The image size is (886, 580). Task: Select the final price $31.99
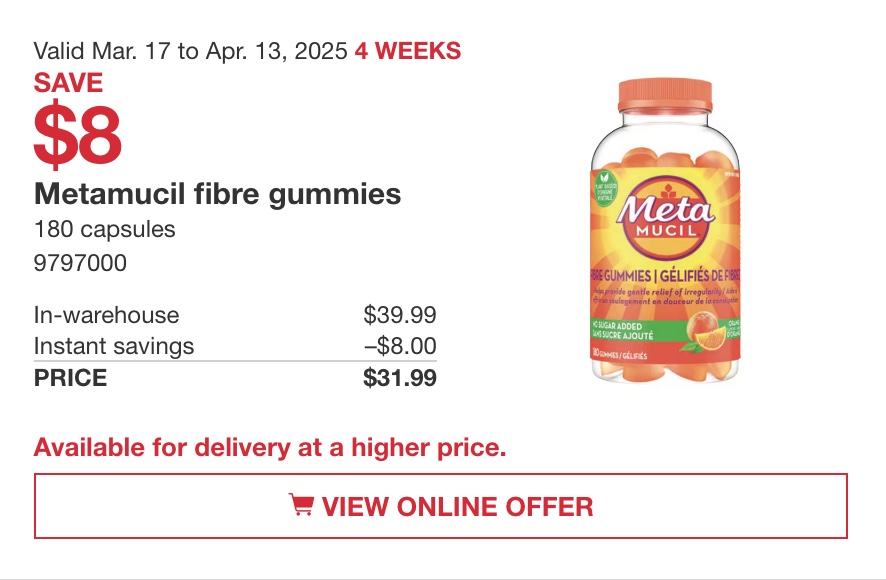coord(399,378)
